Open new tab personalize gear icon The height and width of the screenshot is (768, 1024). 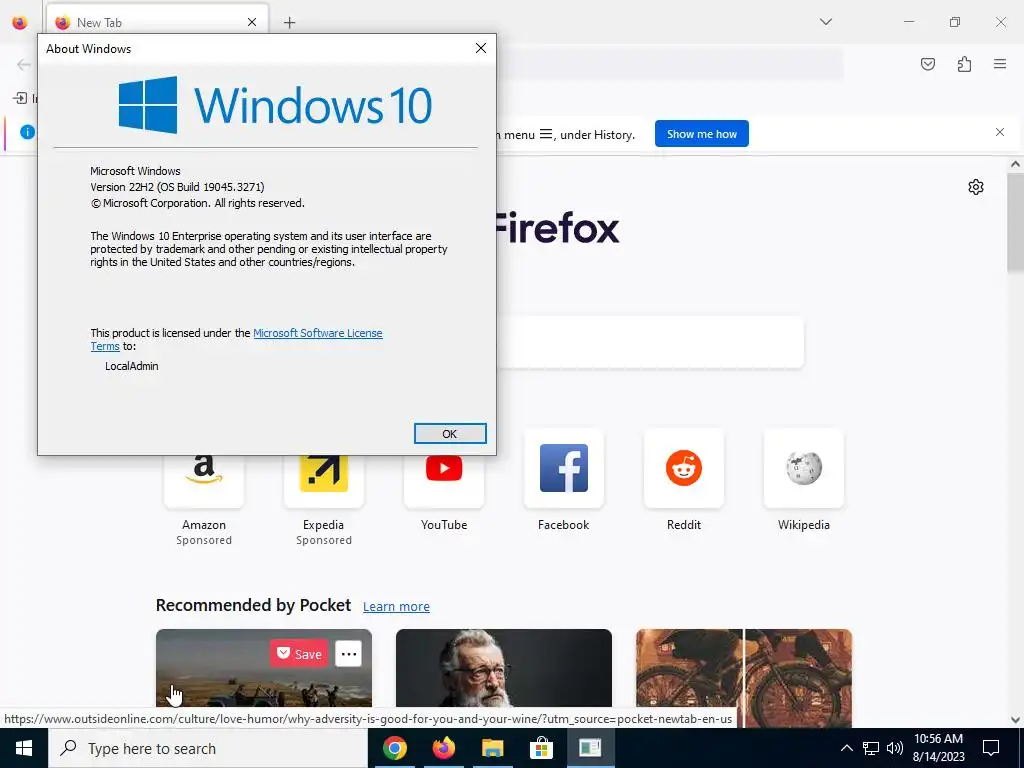coord(976,187)
